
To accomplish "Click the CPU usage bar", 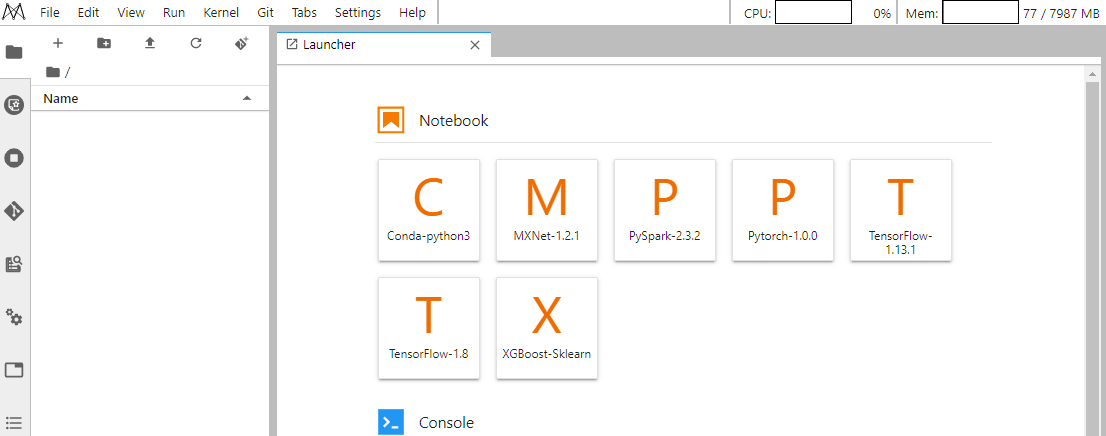I will pyautogui.click(x=813, y=13).
